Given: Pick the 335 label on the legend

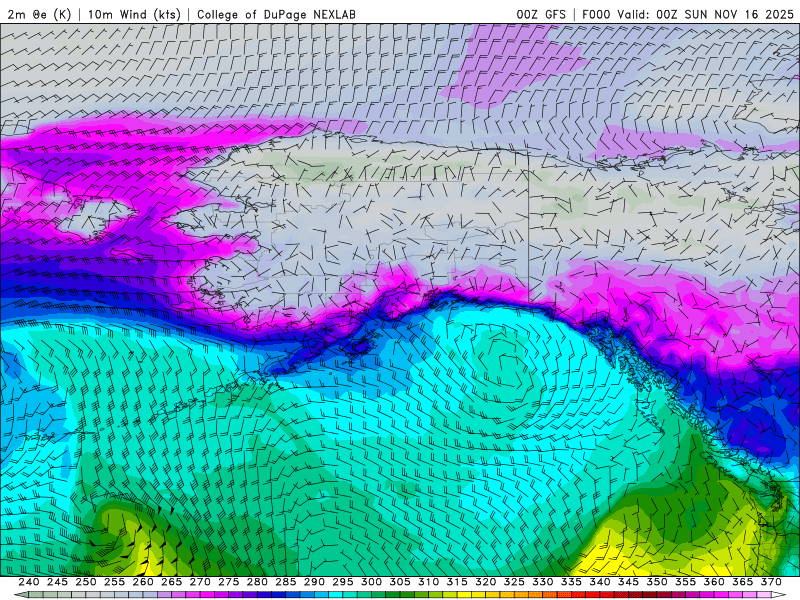Looking at the screenshot, I should click(571, 582).
